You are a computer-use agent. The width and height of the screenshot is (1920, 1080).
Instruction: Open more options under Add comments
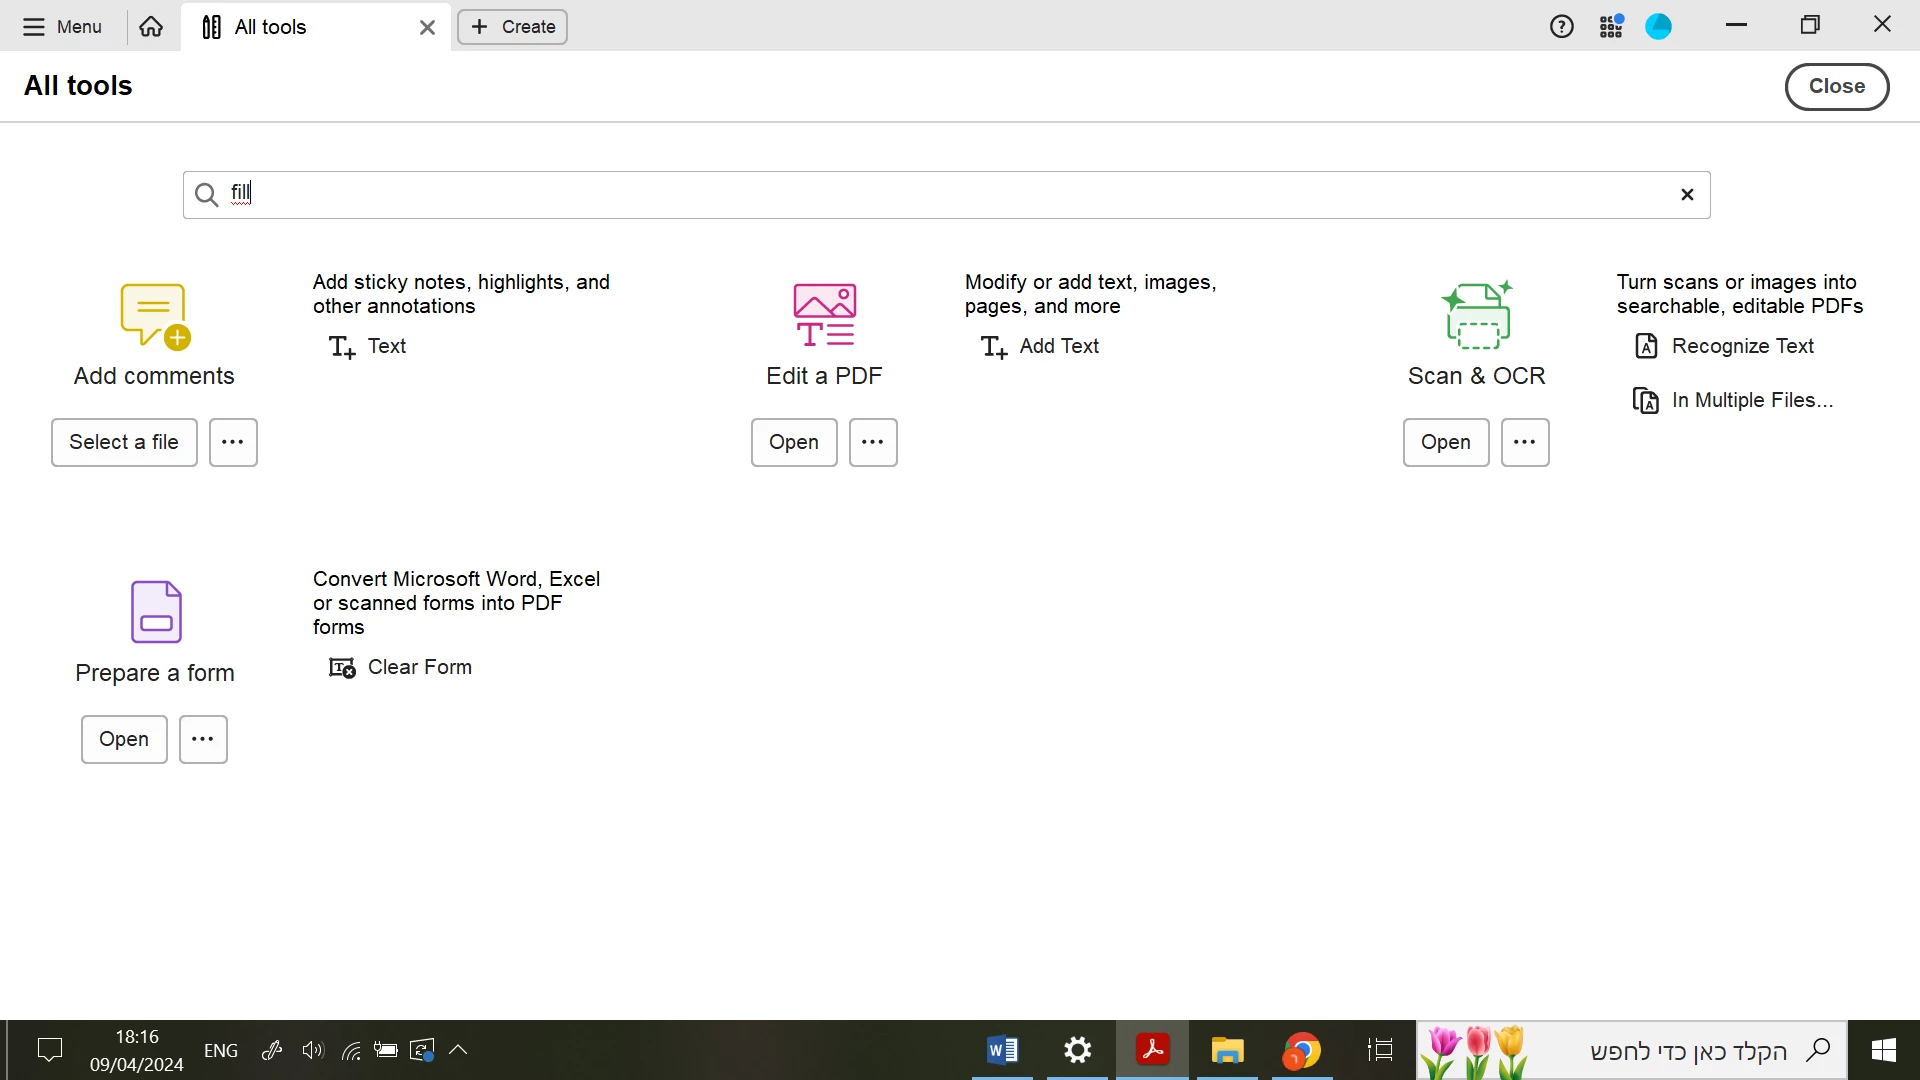(x=234, y=443)
